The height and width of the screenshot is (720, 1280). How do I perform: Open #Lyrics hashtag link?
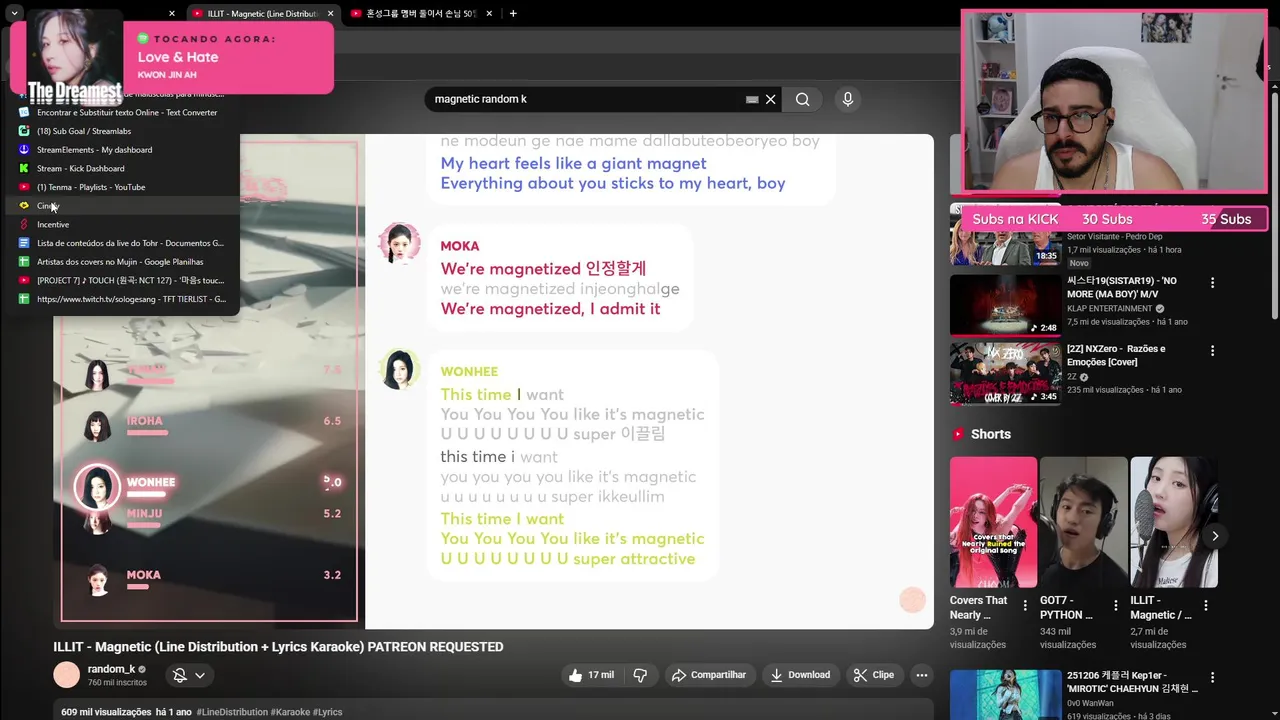(x=328, y=712)
